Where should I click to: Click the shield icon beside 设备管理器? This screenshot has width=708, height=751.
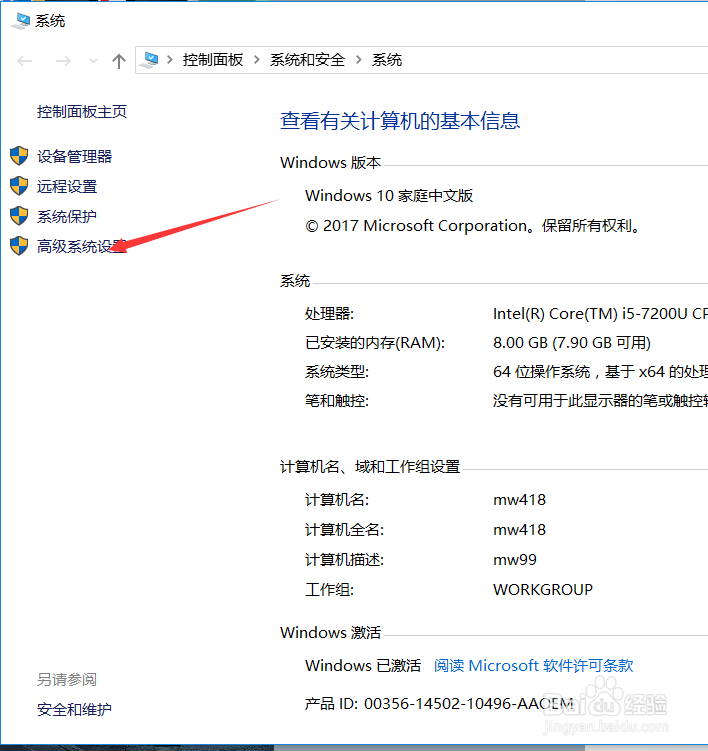[19, 156]
